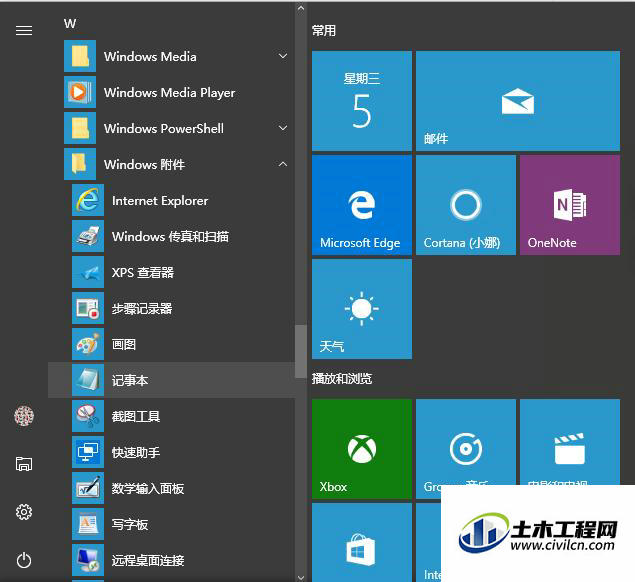The height and width of the screenshot is (582, 635).
Task: Open the calendar tile showing 星期三 5
Action: pos(362,101)
